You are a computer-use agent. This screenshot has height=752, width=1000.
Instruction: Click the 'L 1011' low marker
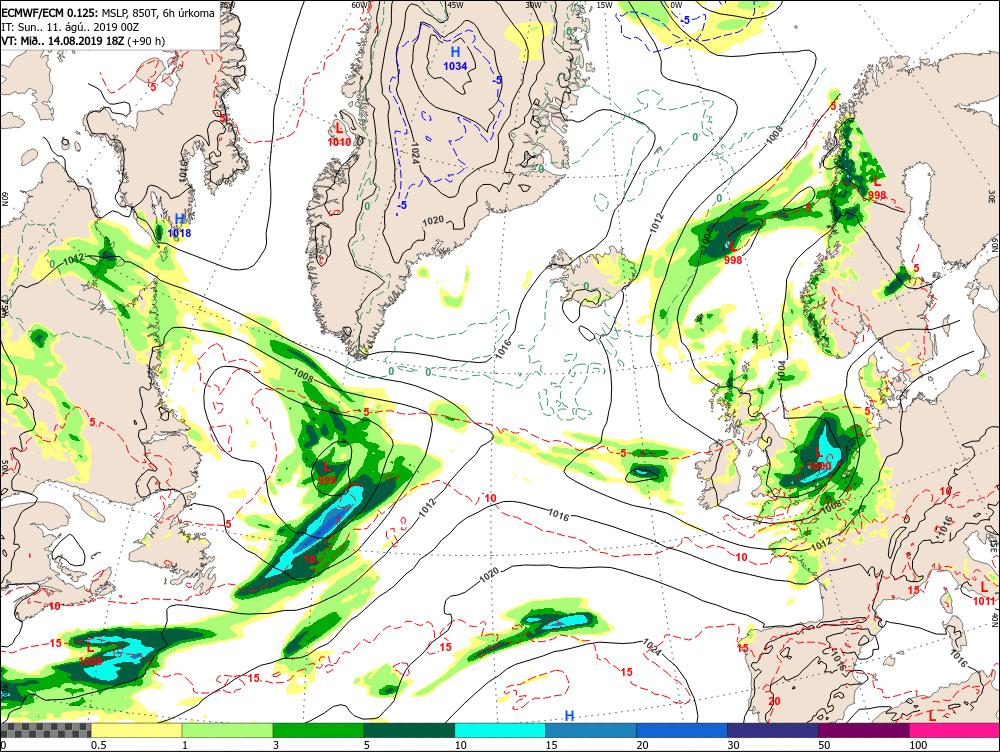[x=984, y=593]
